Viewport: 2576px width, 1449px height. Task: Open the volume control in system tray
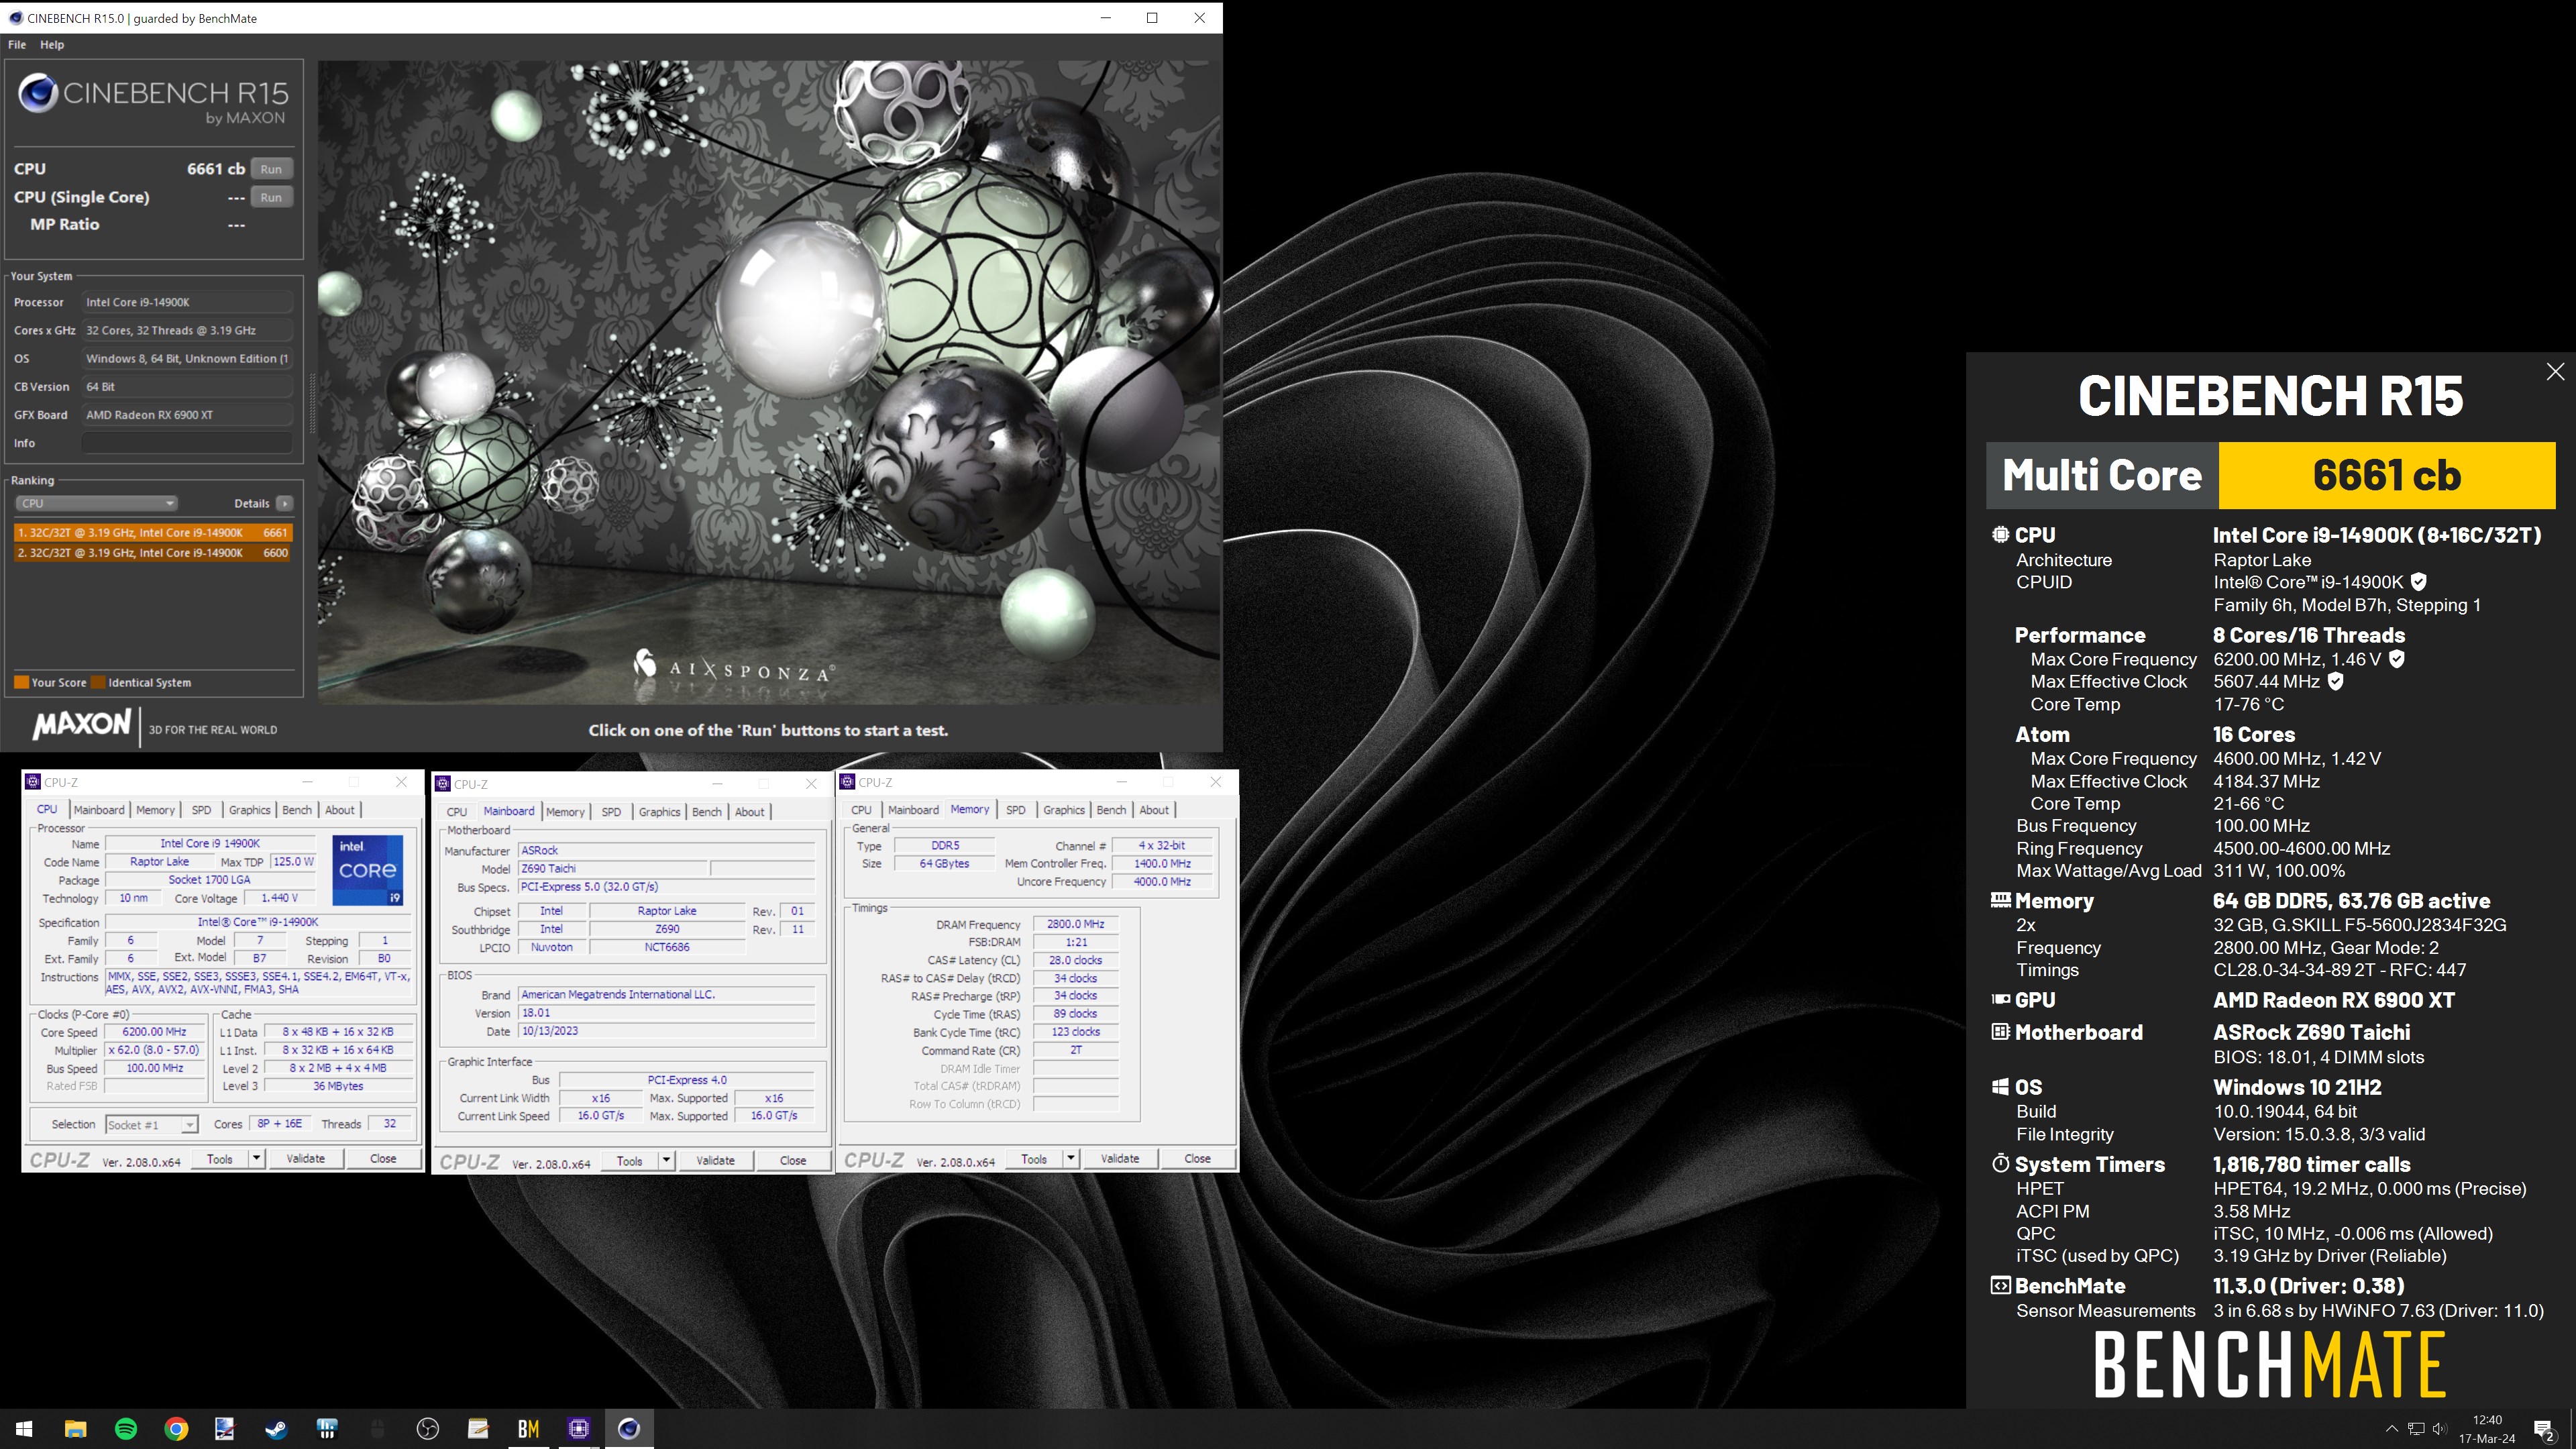coord(2440,1429)
